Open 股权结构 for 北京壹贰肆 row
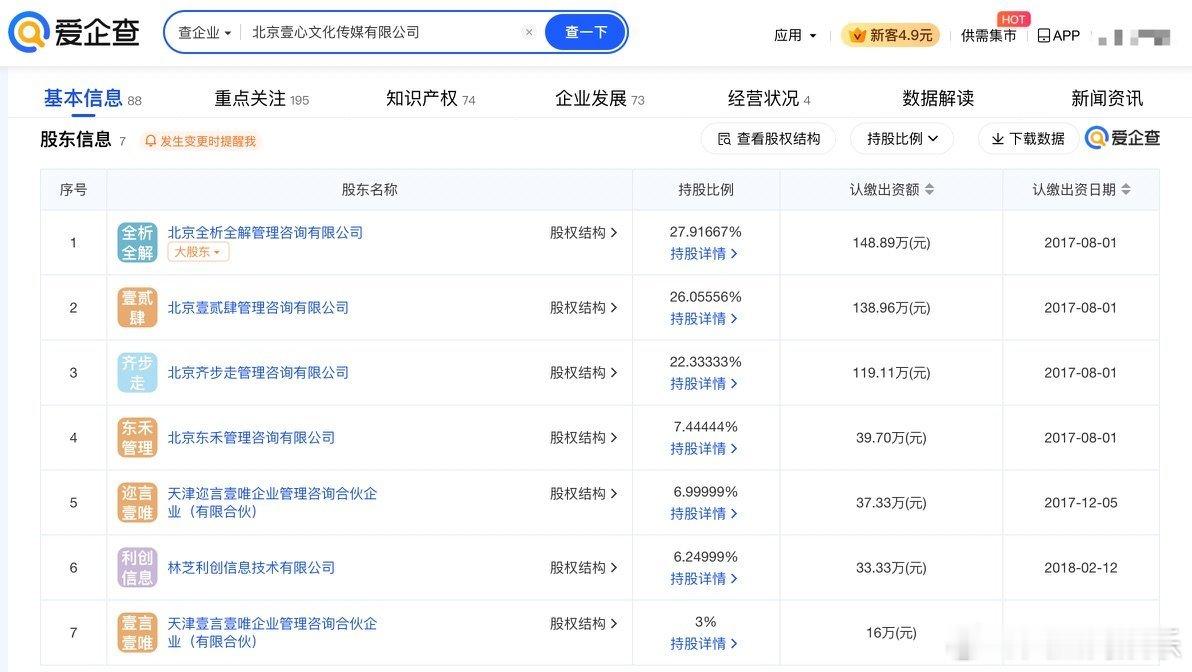This screenshot has width=1192, height=672. [583, 307]
